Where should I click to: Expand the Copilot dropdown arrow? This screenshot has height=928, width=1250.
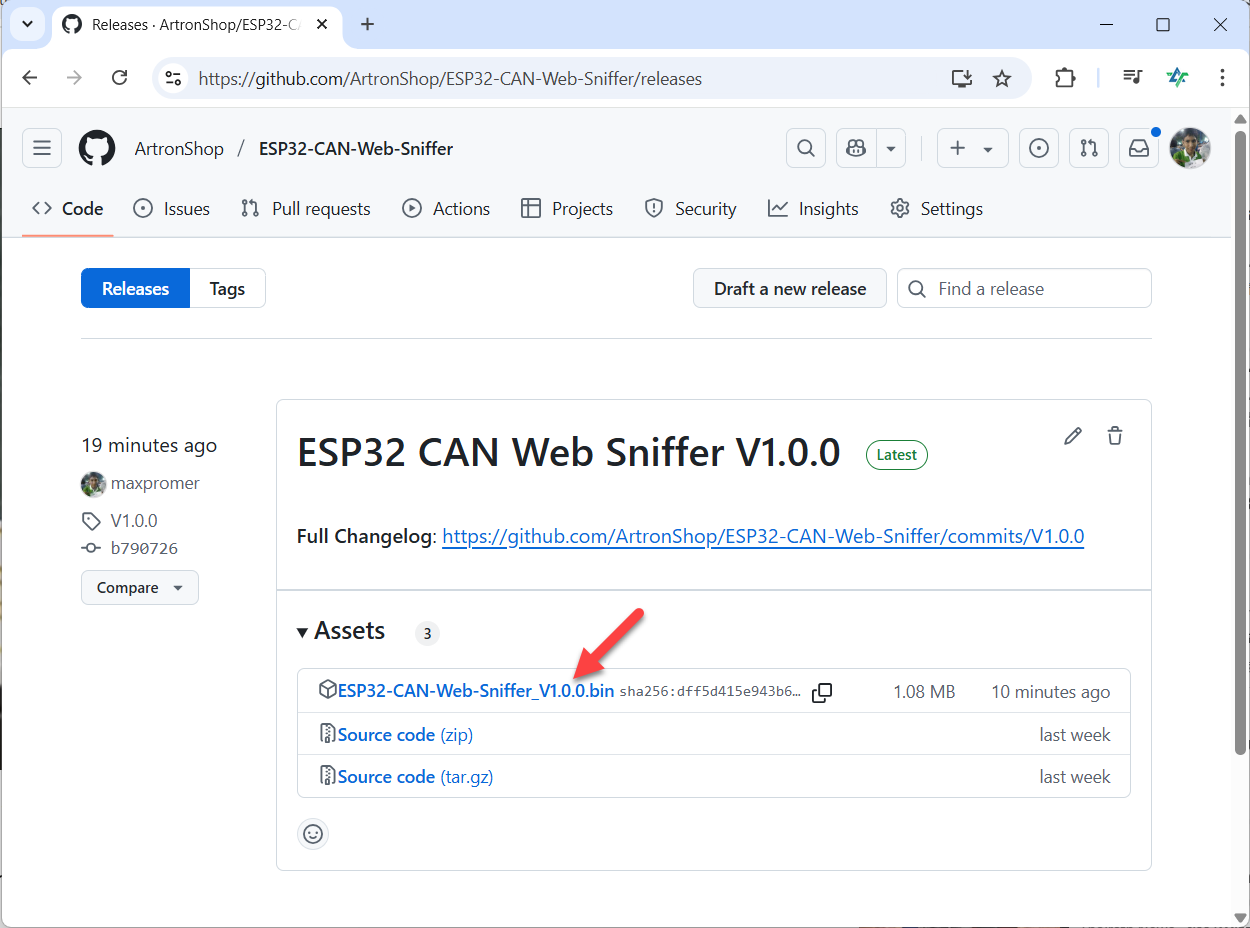point(891,148)
